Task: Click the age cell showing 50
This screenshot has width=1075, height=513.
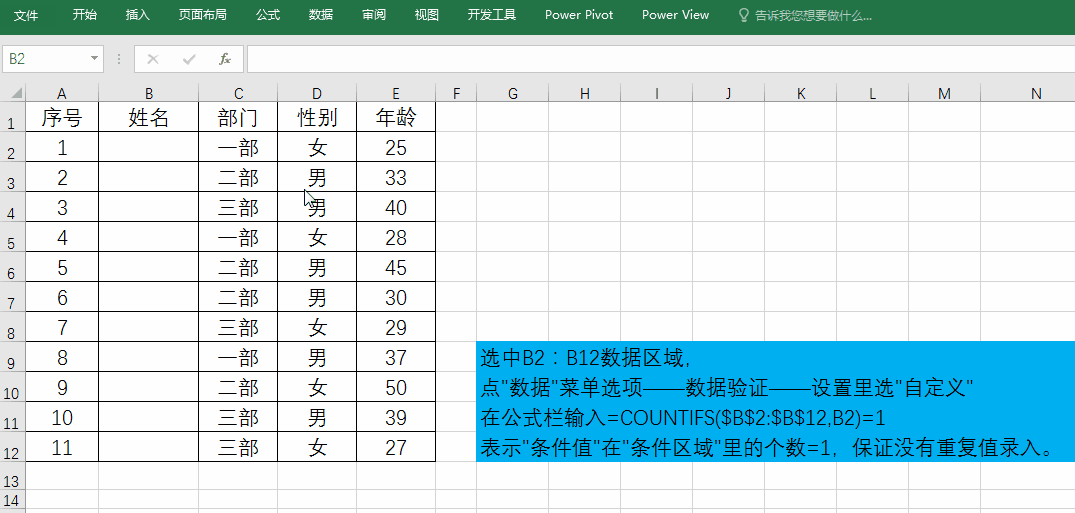Action: pos(396,387)
